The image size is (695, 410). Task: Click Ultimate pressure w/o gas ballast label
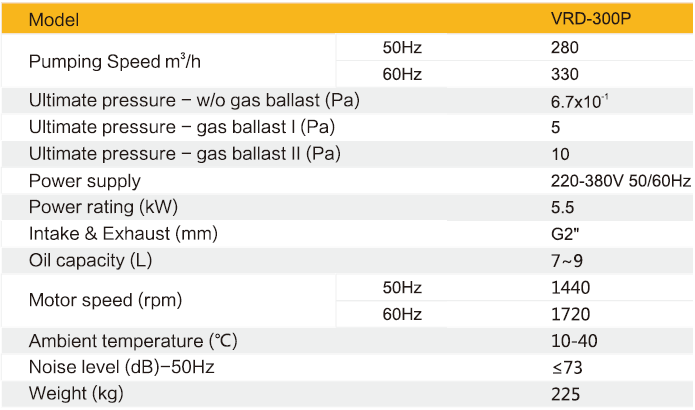pyautogui.click(x=194, y=101)
